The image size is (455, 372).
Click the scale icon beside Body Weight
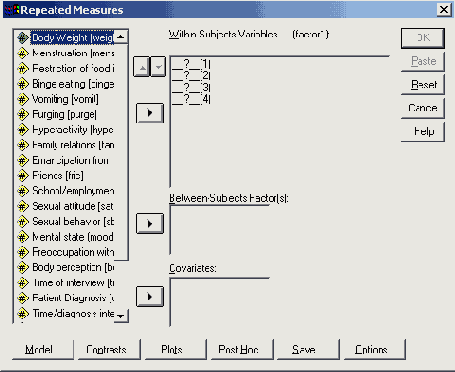[23, 38]
